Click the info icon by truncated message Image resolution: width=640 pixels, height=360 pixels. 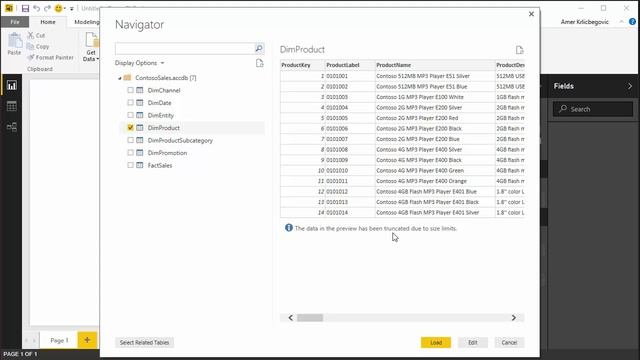[289, 228]
